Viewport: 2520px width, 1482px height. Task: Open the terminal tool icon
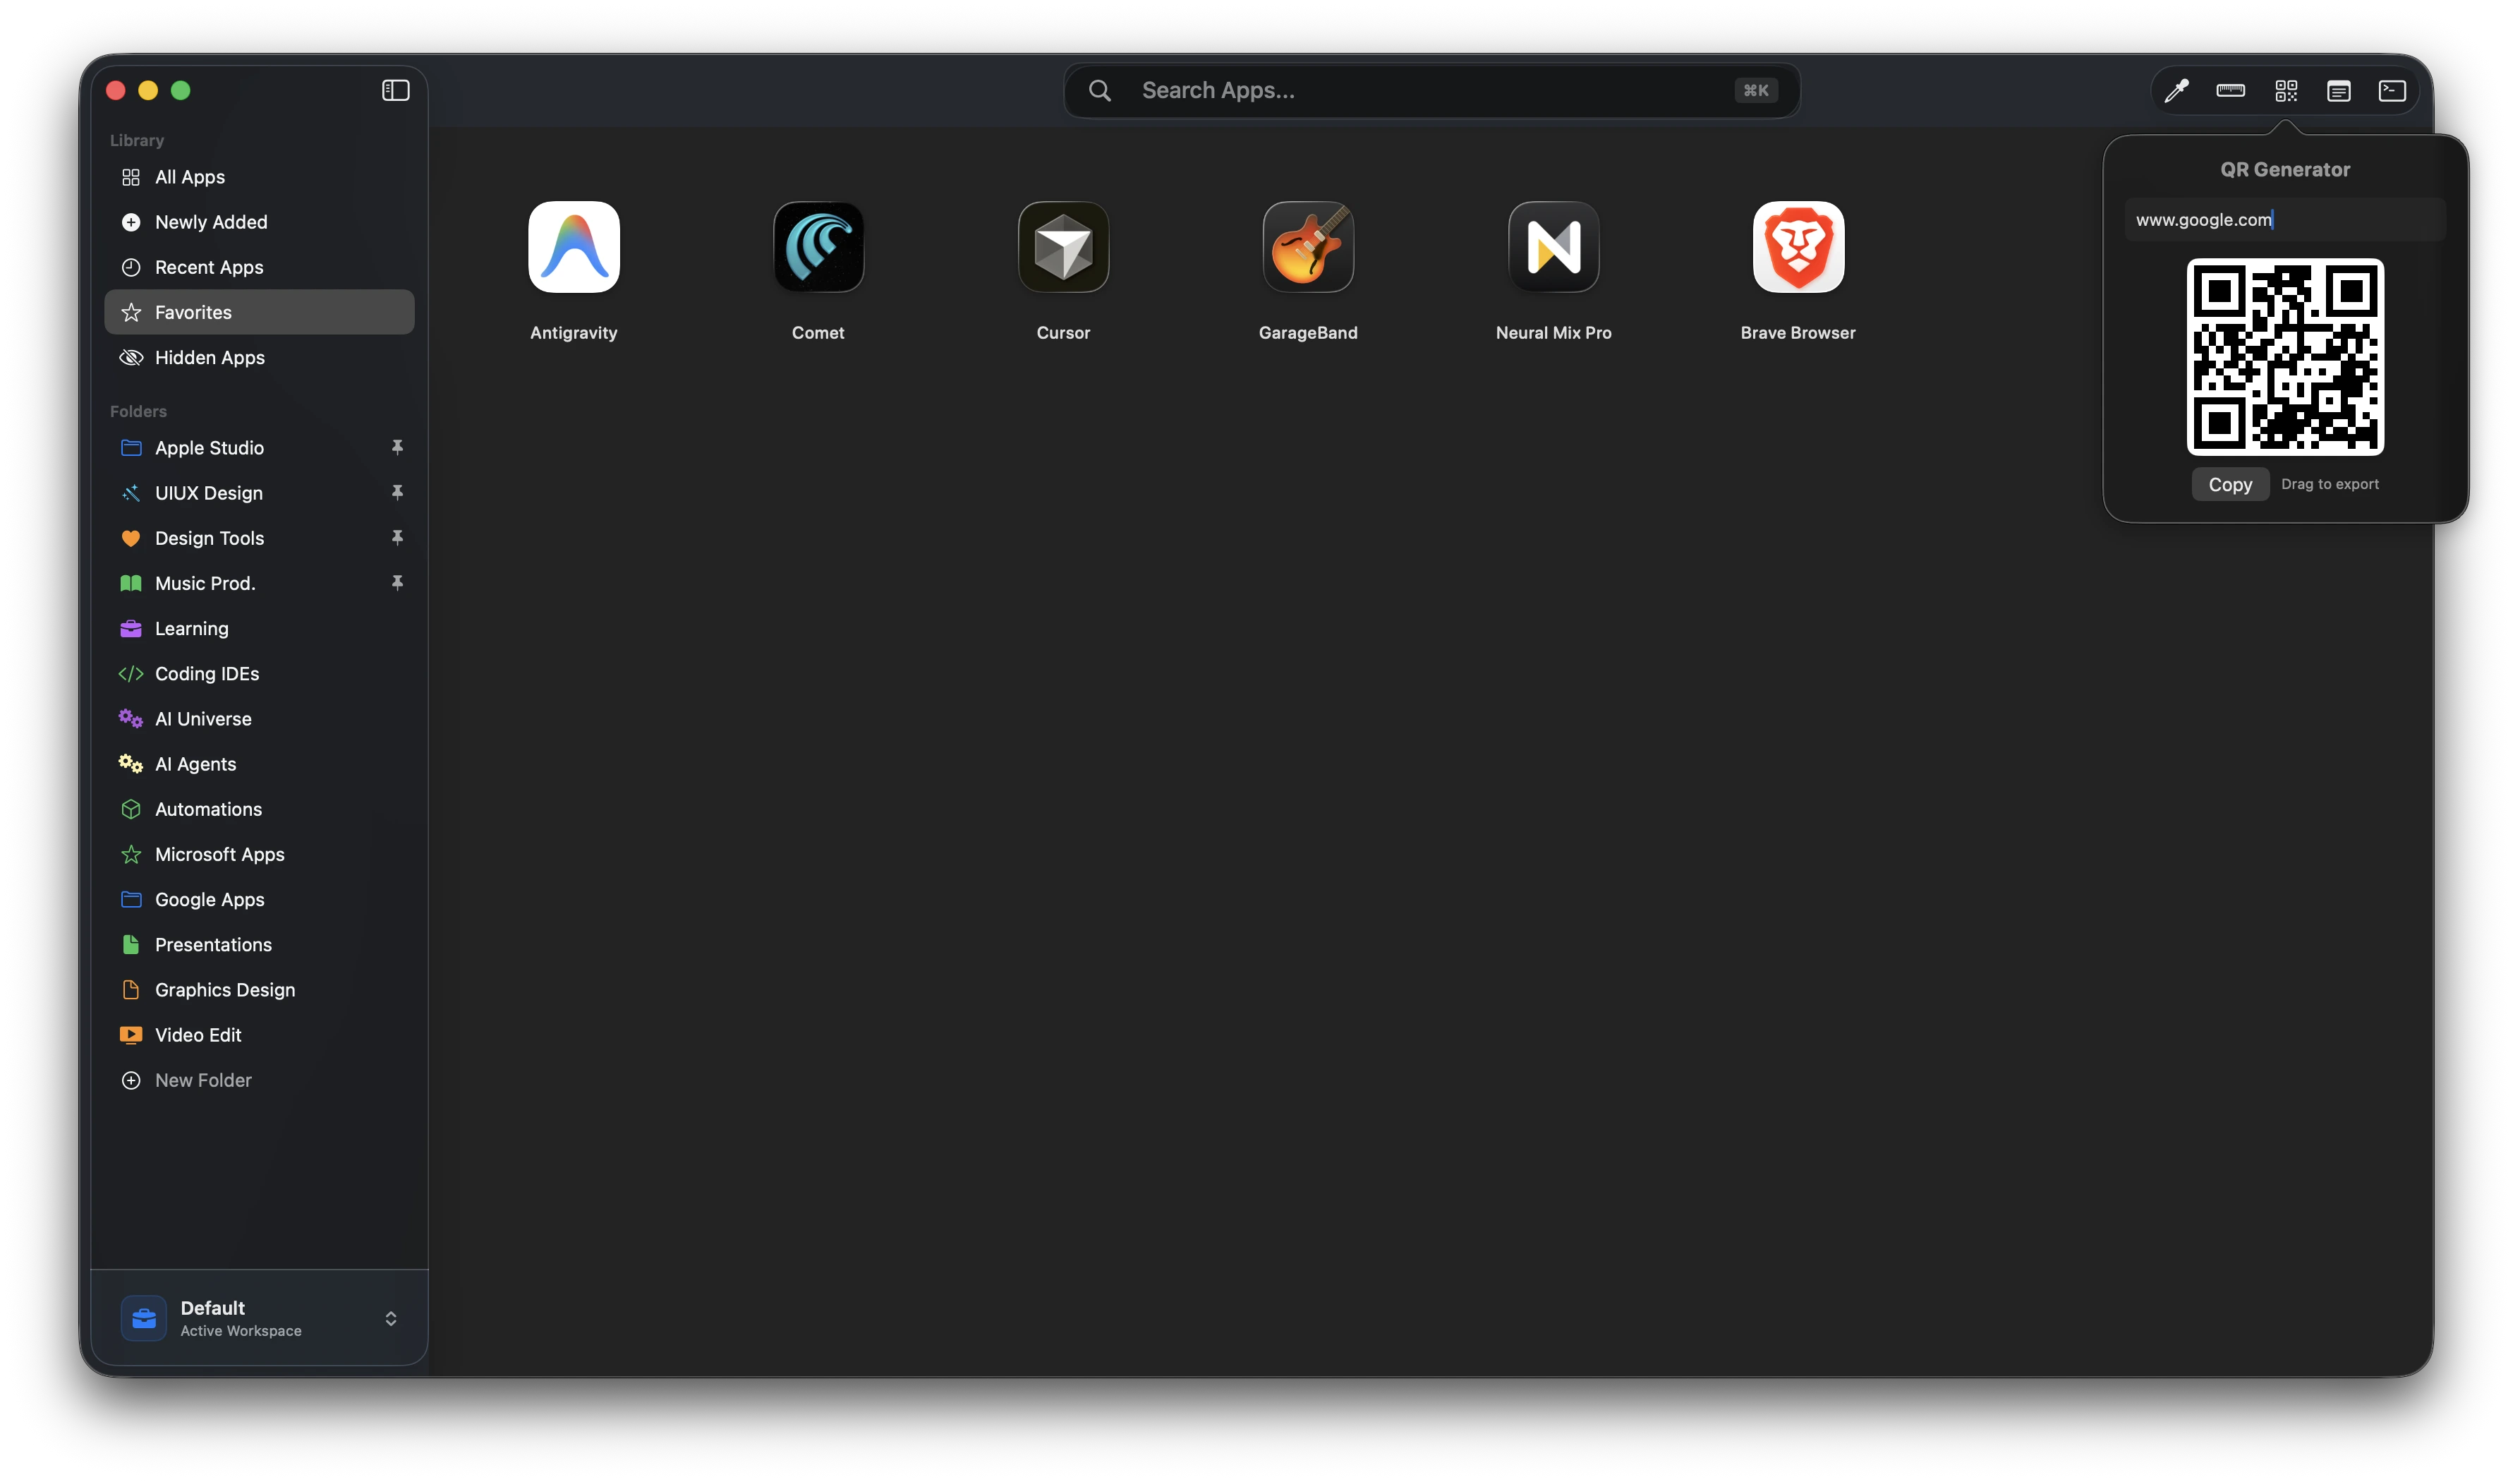(x=2392, y=91)
